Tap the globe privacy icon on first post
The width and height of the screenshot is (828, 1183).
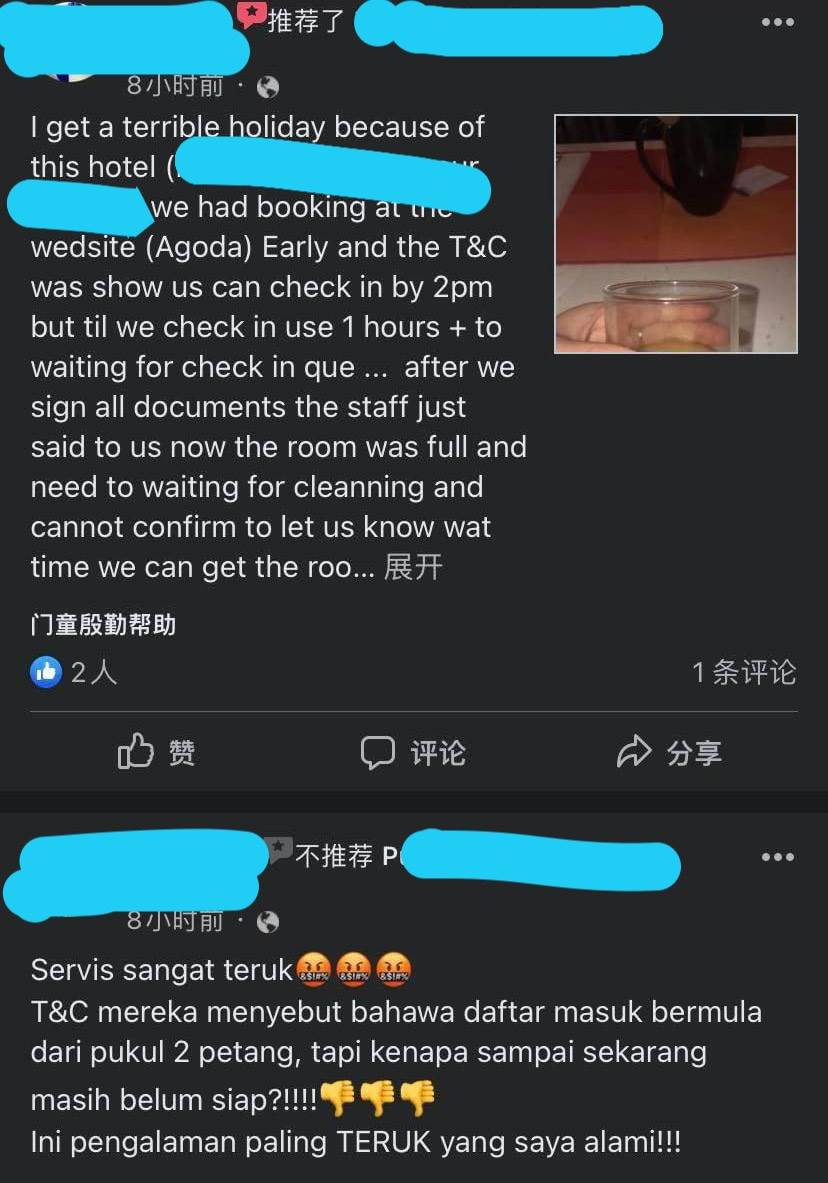pyautogui.click(x=268, y=88)
